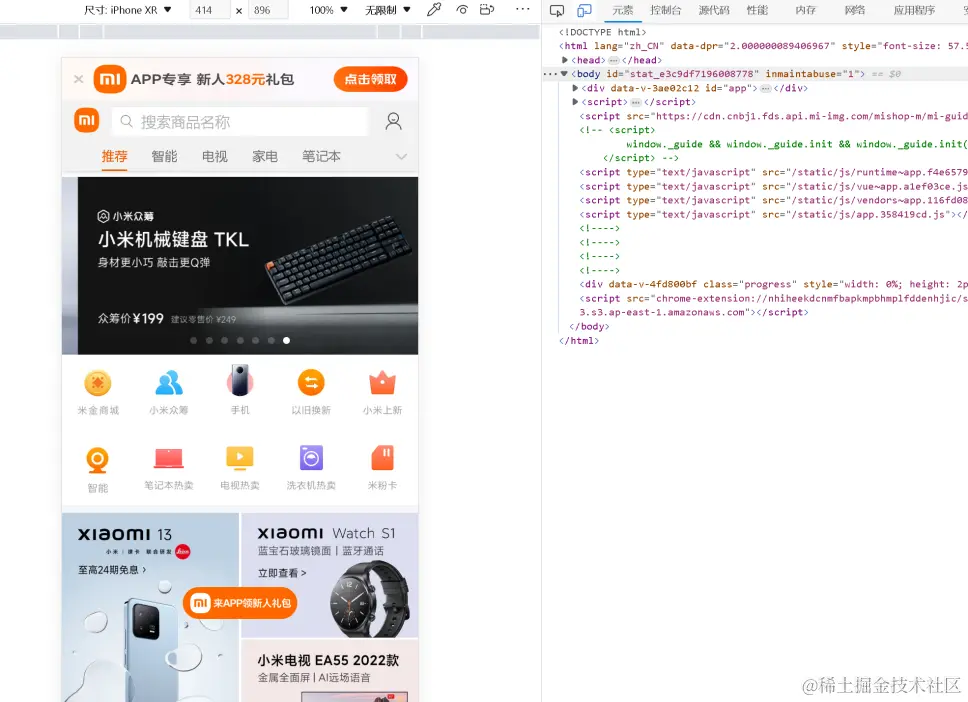Select the 家电 tab
Viewport: 968px width, 702px height.
click(265, 156)
